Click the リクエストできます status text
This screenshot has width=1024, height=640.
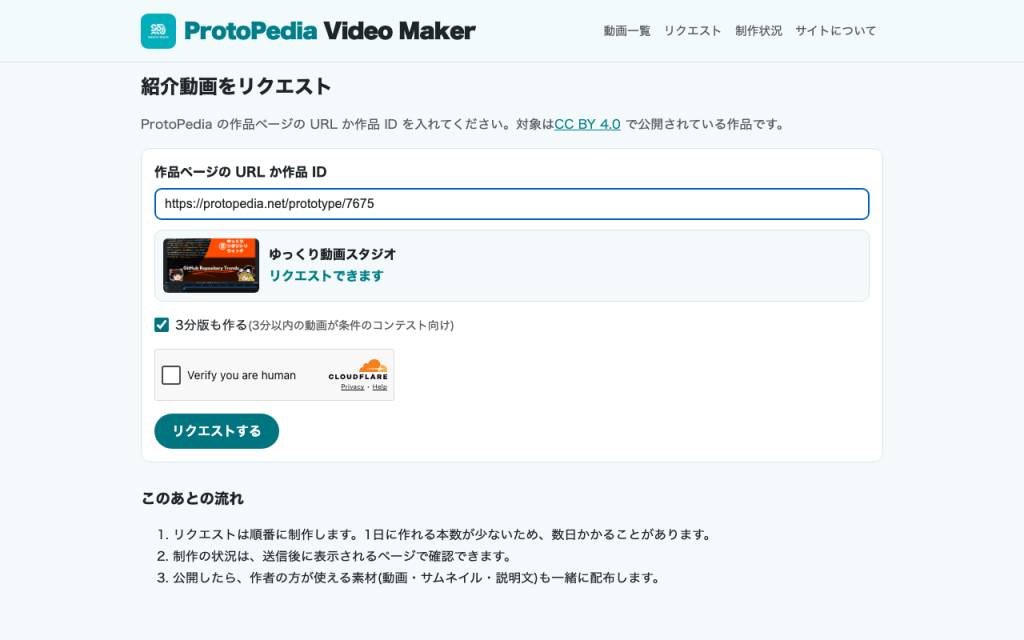(327, 276)
